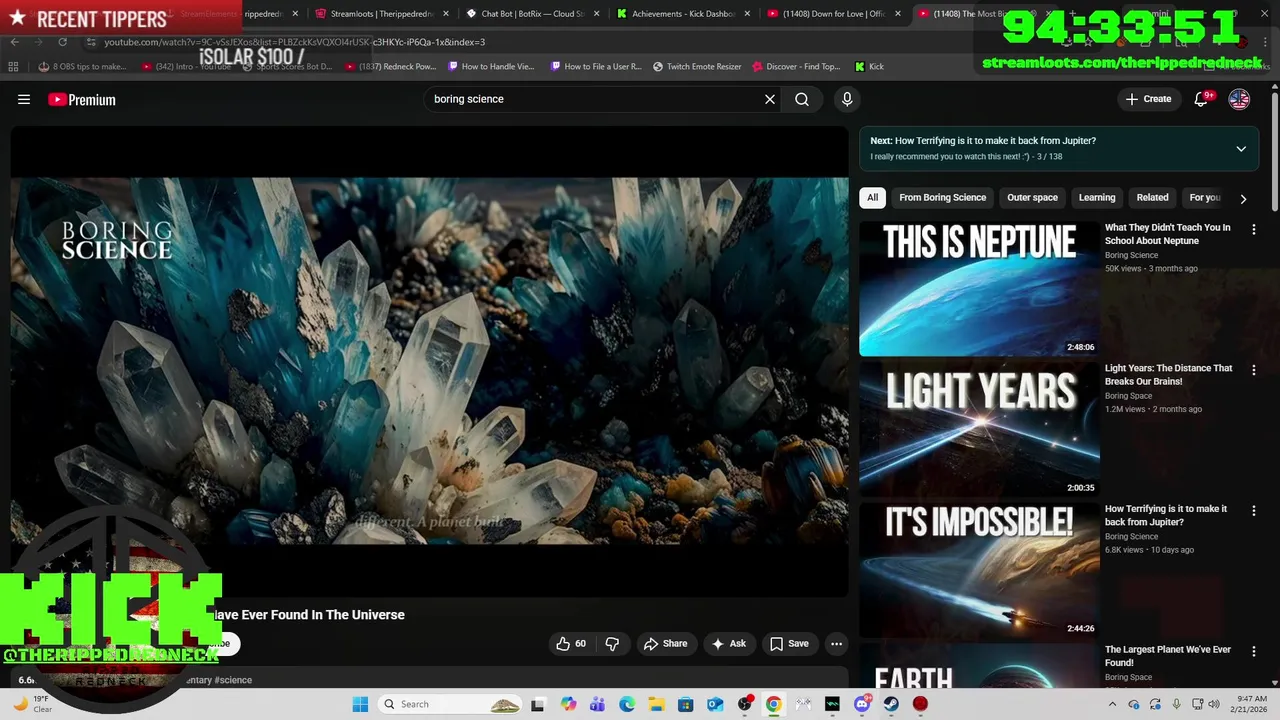Screen dimensions: 1280x720
Task: Open more actions ellipsis under video
Action: [x=837, y=644]
